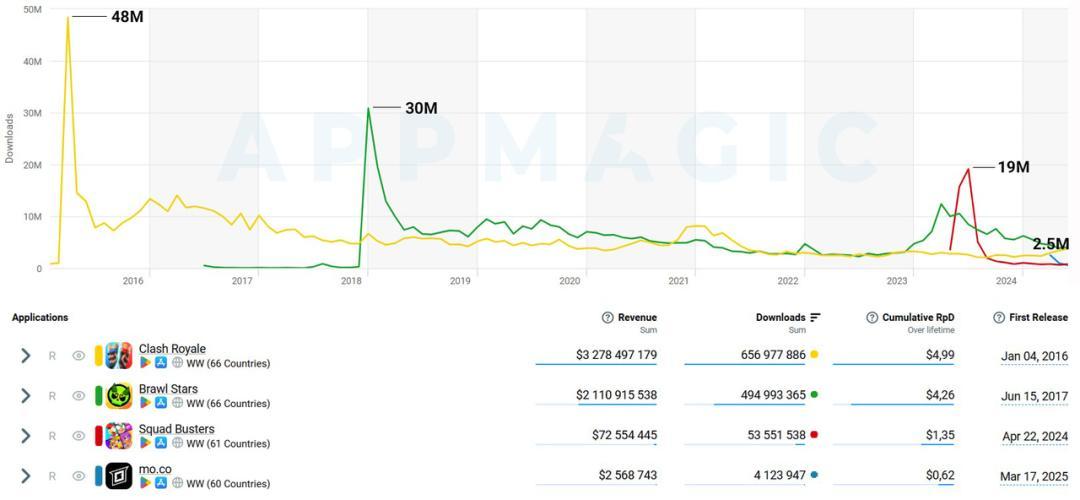Expand the Clash Royale row
This screenshot has width=1080, height=500.
point(26,356)
